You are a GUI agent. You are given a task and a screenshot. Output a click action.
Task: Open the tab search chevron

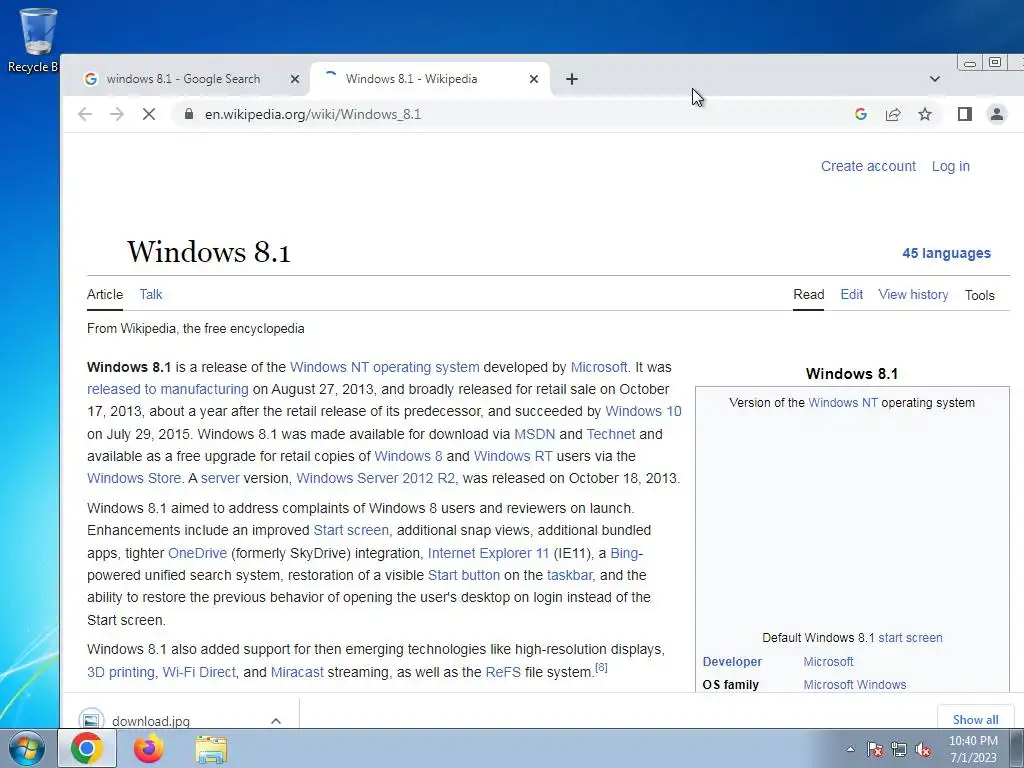point(935,79)
